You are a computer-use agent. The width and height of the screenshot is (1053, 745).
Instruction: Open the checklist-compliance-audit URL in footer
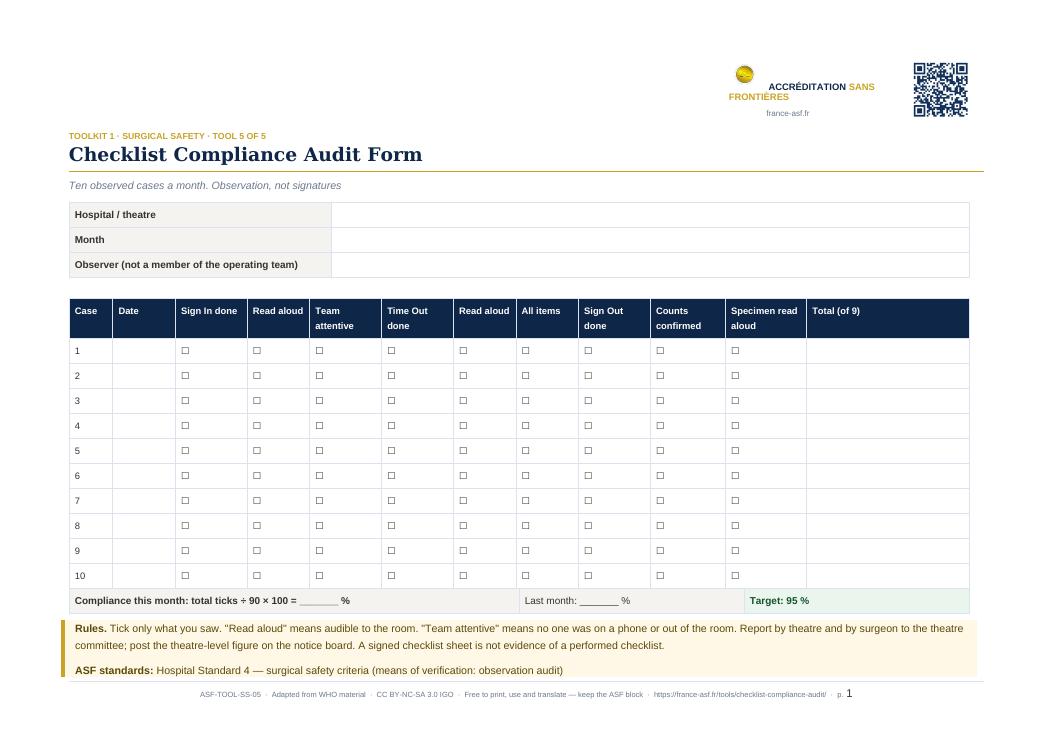739,695
